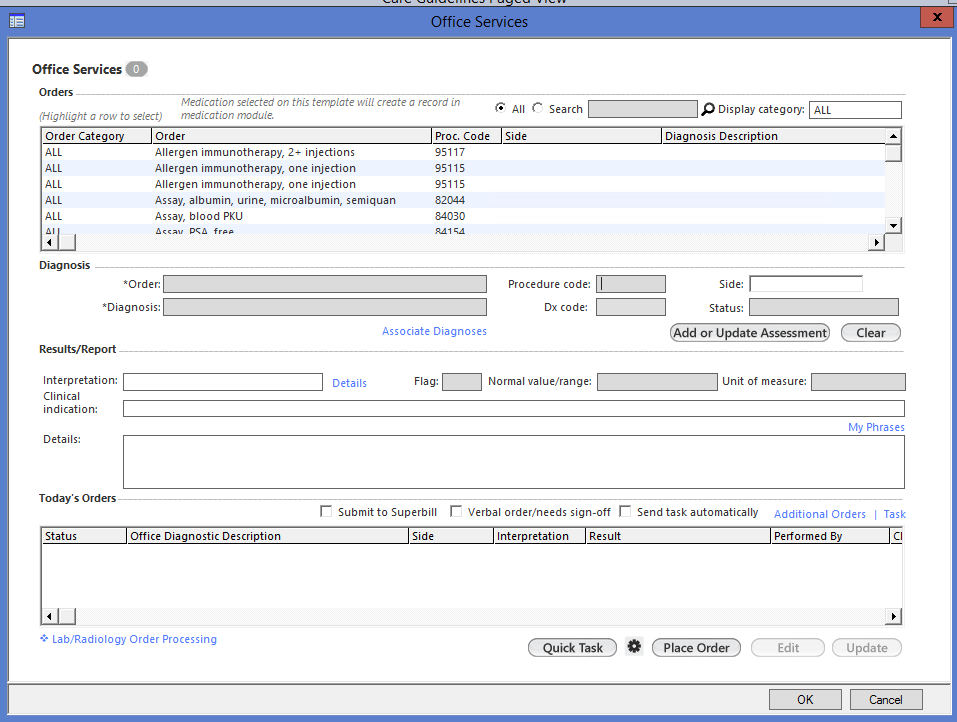Click the grayed Edit button

coord(788,648)
